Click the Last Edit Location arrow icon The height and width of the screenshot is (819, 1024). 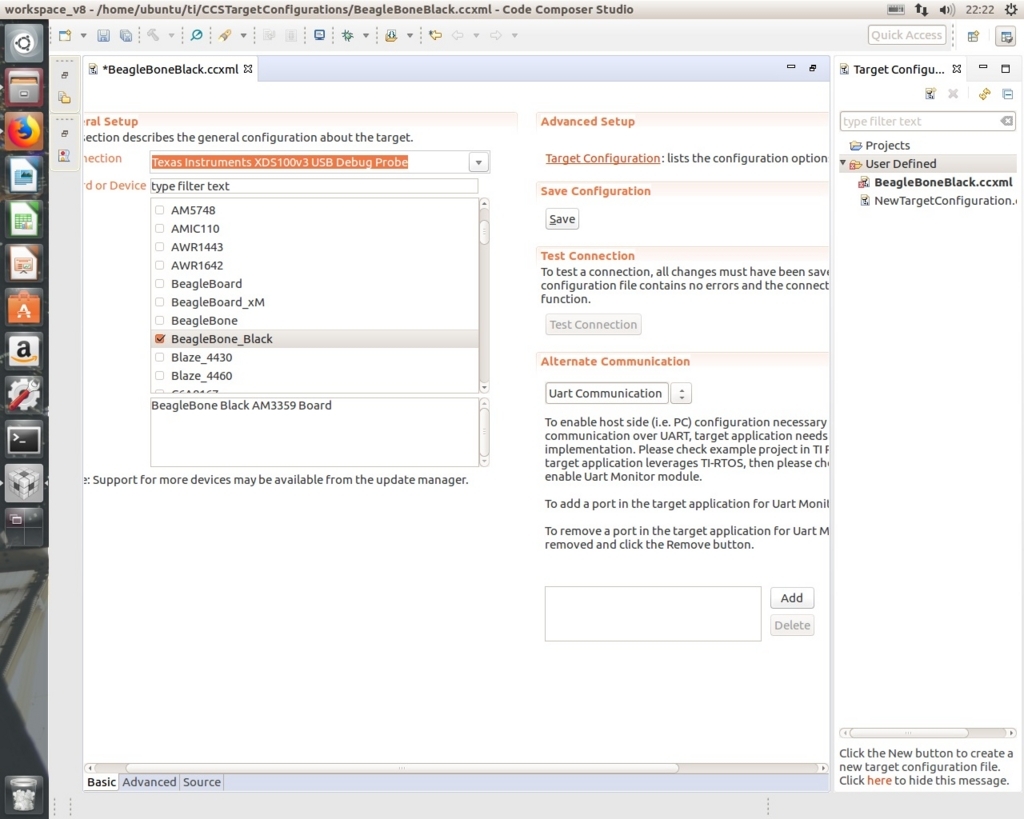point(436,35)
